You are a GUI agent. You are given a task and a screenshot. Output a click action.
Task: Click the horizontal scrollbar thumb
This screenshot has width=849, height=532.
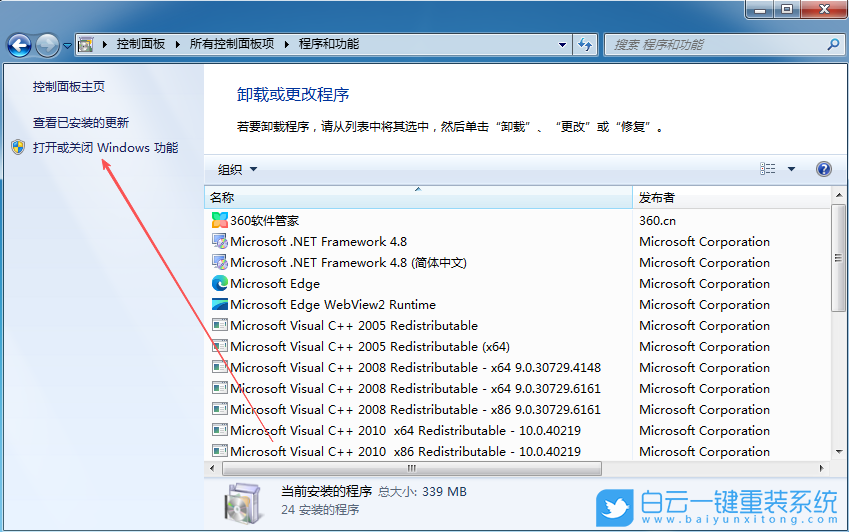click(412, 468)
